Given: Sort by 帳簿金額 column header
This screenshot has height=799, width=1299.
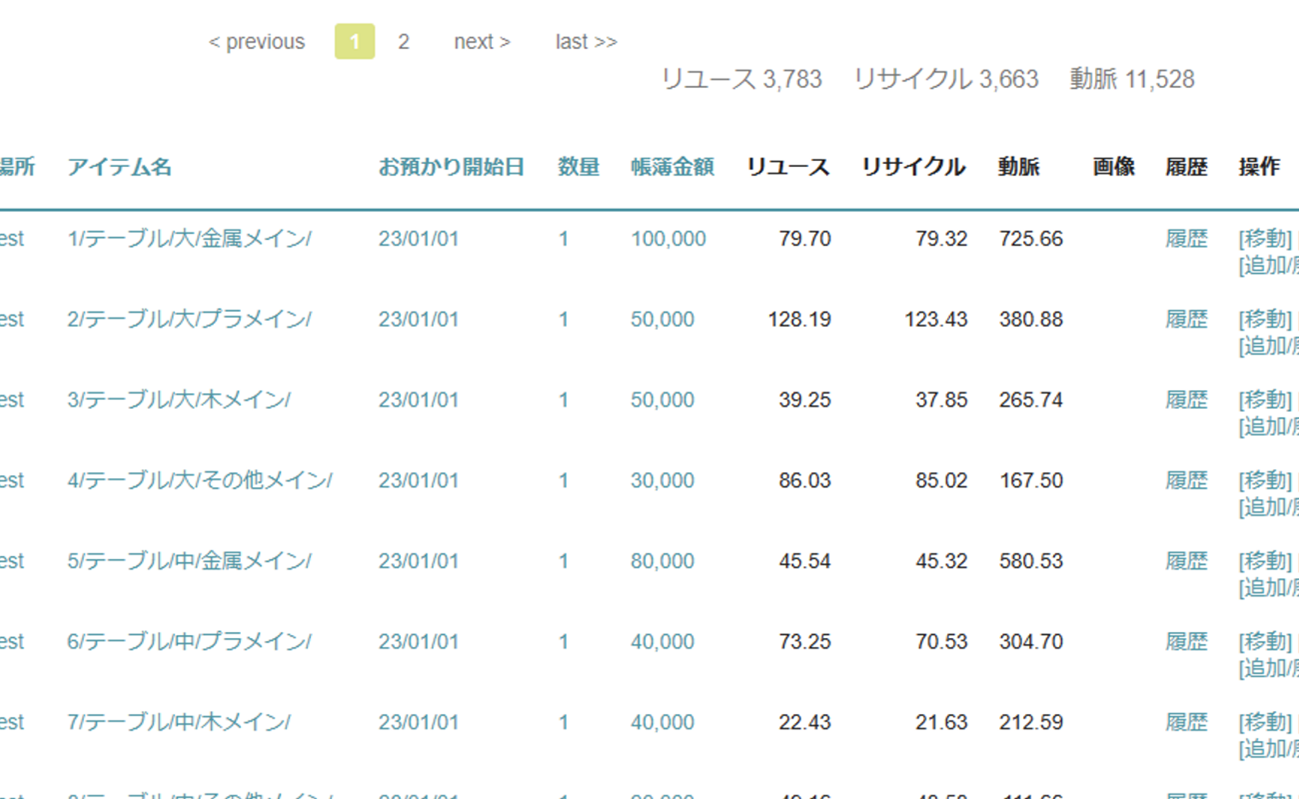Looking at the screenshot, I should tap(672, 167).
